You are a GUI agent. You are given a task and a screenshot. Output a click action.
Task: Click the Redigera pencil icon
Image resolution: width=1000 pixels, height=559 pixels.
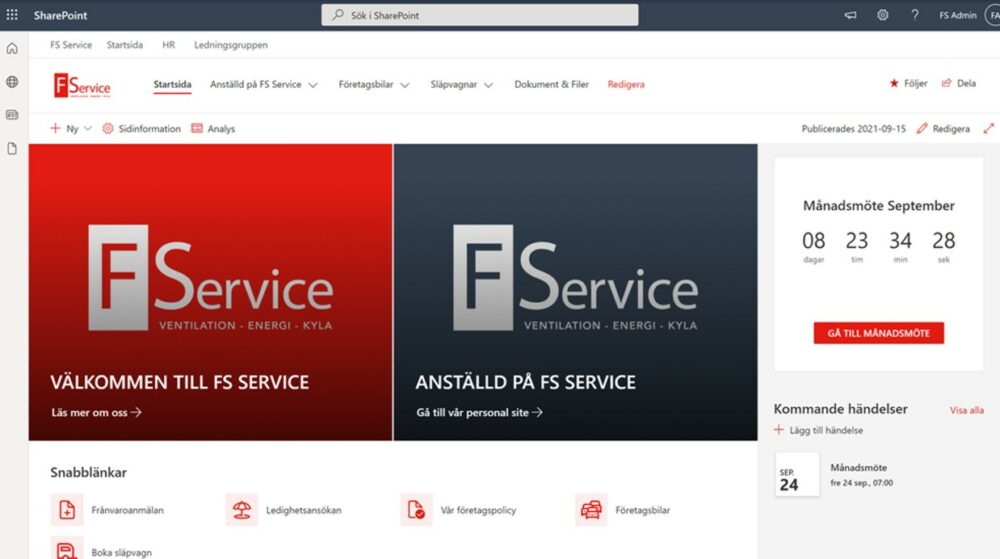(922, 128)
